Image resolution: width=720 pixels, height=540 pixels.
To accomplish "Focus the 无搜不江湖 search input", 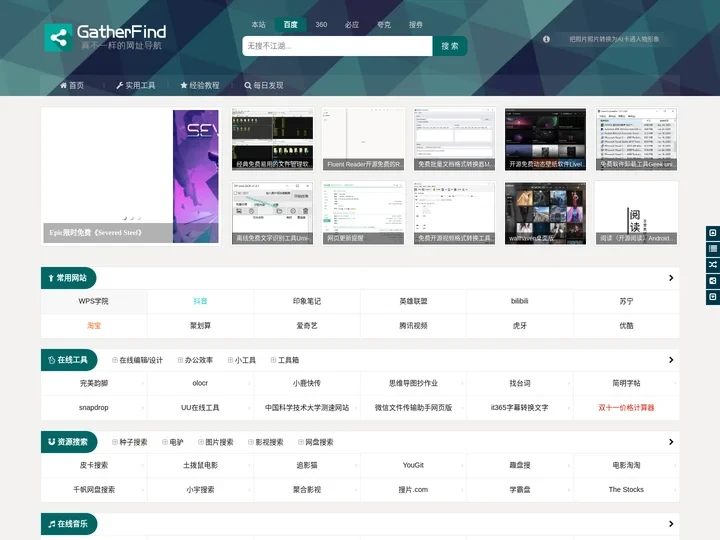I will 338,46.
